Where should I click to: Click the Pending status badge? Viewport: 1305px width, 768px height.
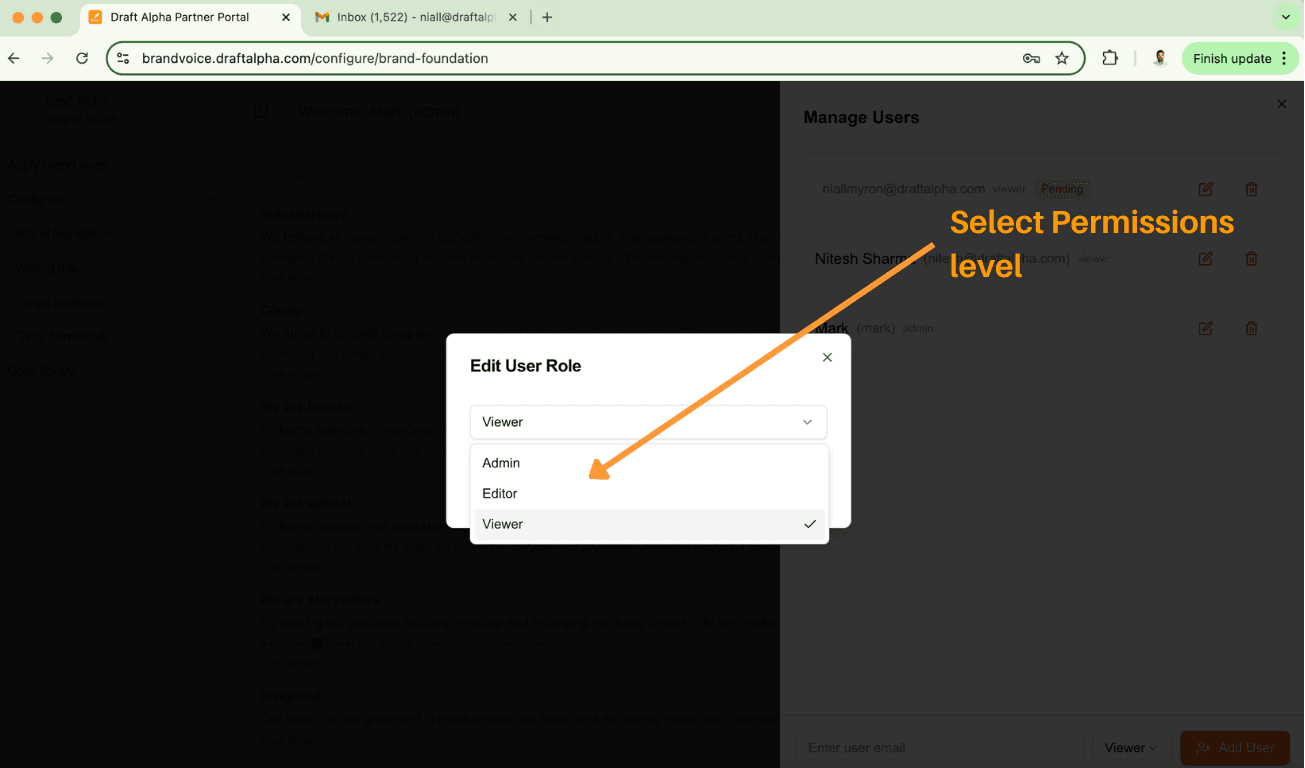1062,189
